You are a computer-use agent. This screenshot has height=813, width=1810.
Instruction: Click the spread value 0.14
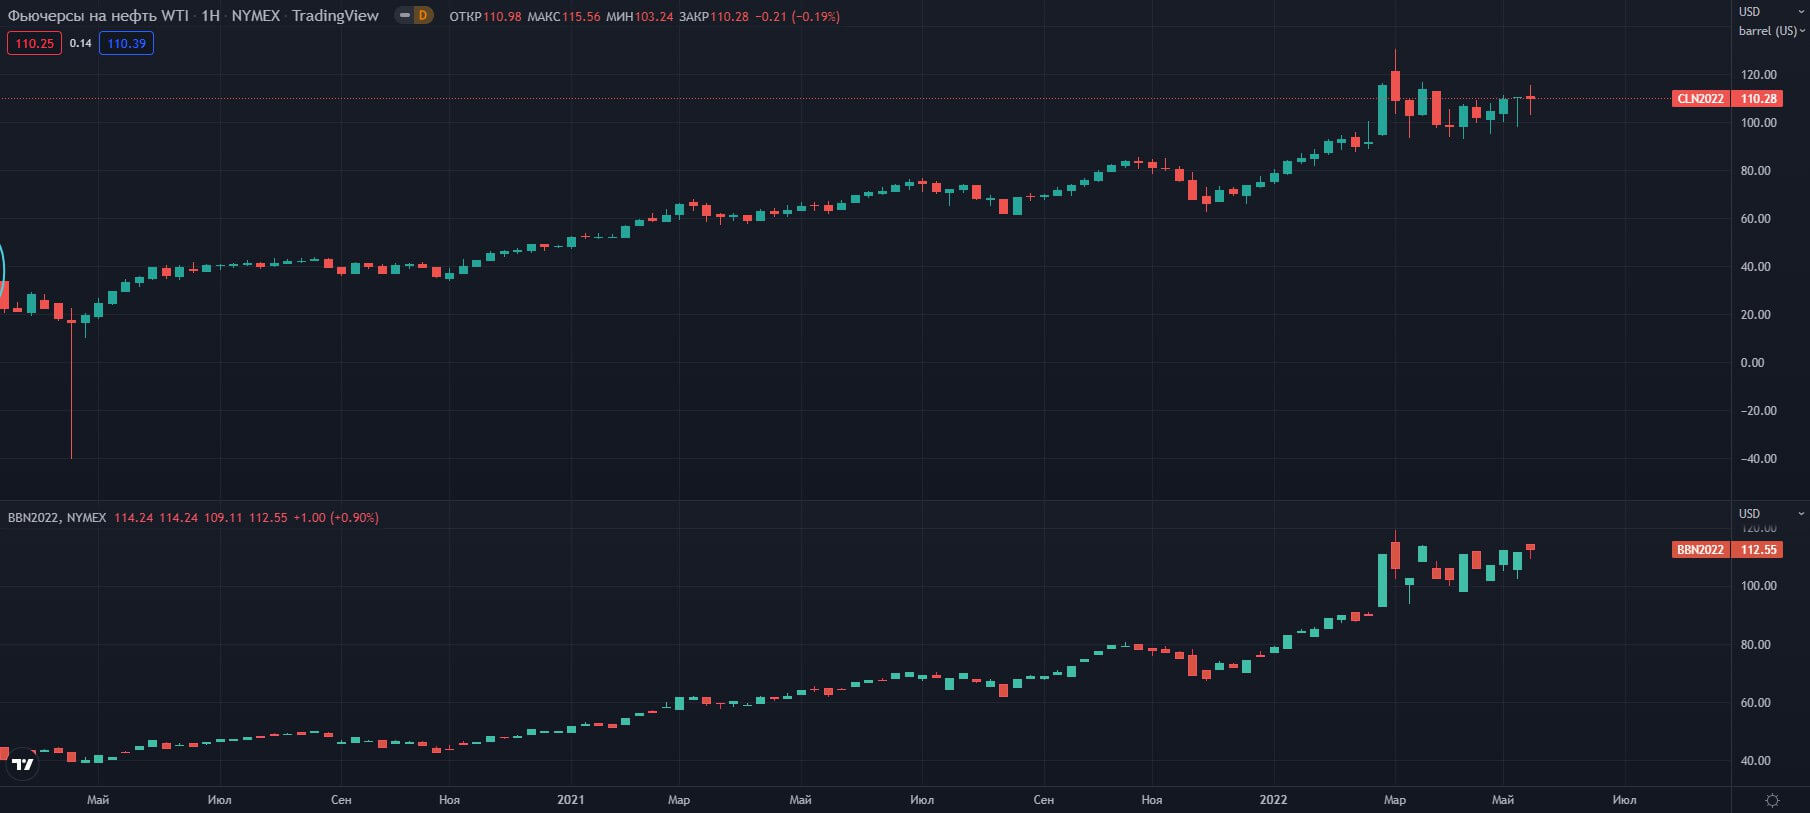81,43
